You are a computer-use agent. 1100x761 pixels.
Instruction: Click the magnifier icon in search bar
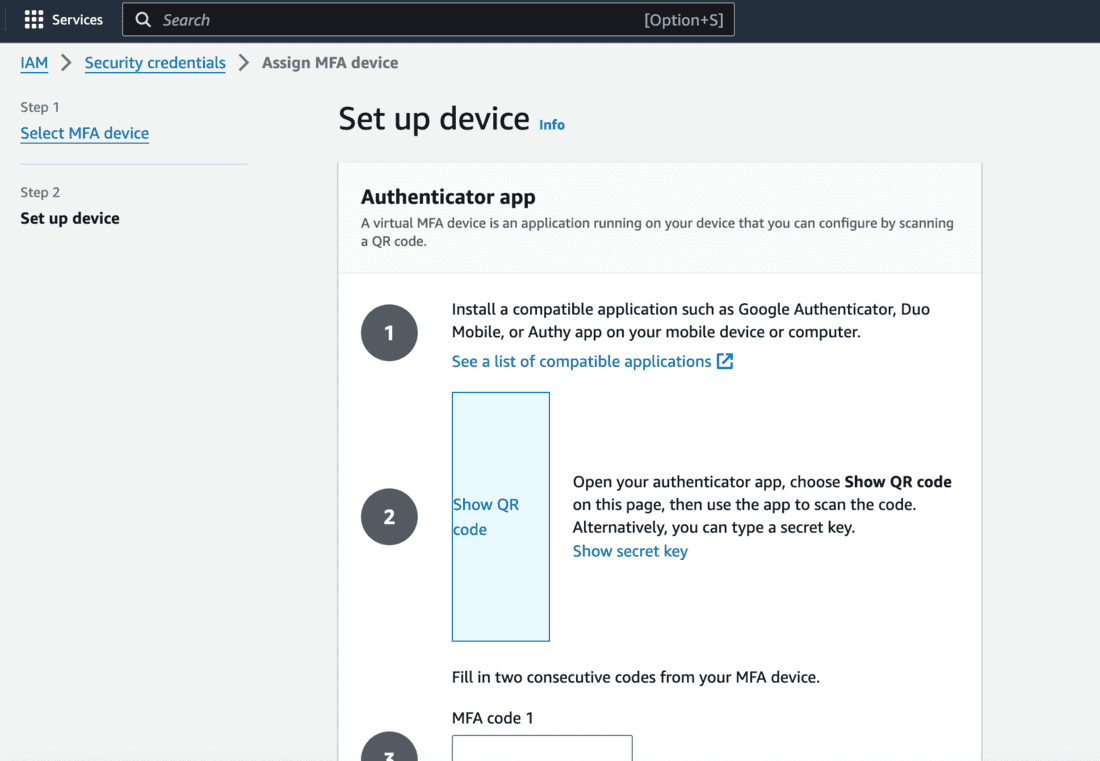pyautogui.click(x=143, y=20)
